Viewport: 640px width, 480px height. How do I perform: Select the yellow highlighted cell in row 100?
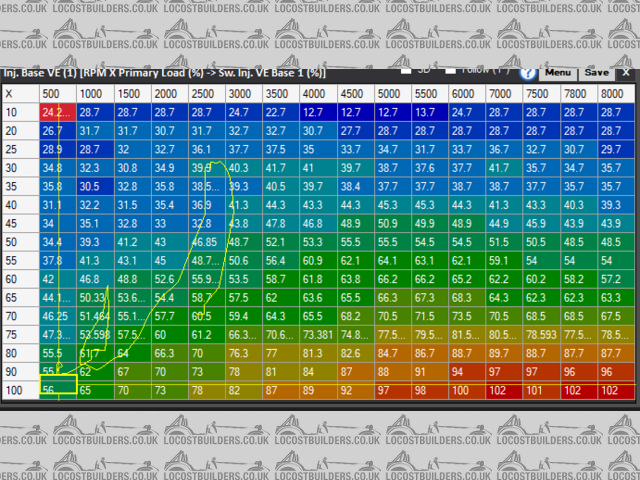click(57, 389)
